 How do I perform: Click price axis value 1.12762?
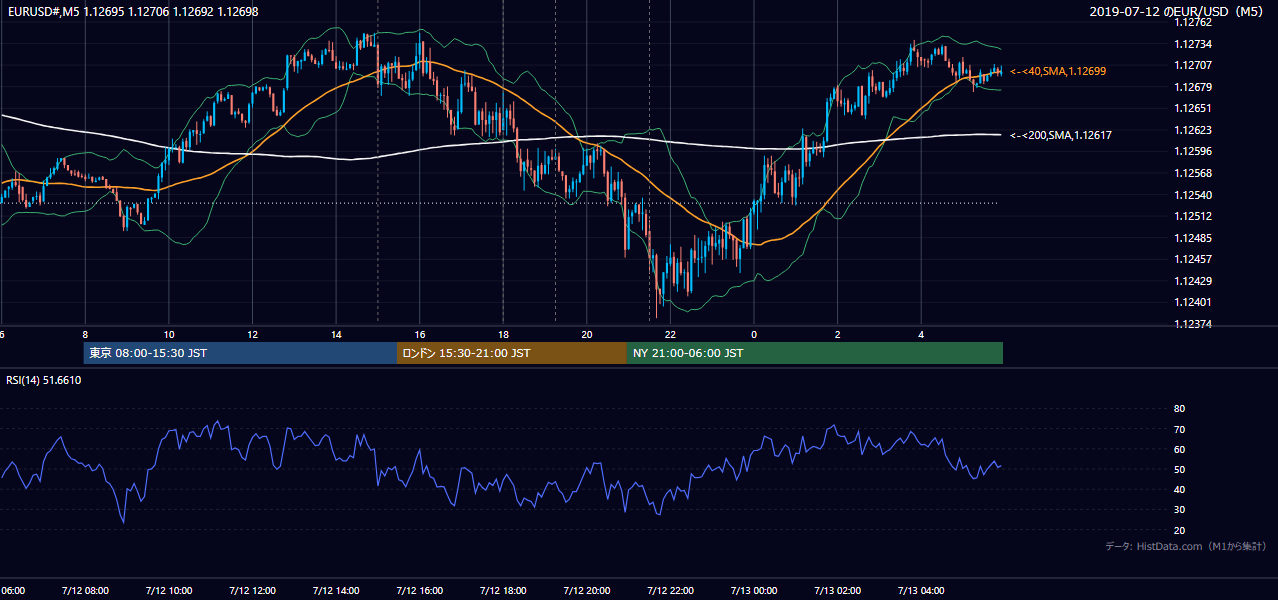(x=1192, y=22)
